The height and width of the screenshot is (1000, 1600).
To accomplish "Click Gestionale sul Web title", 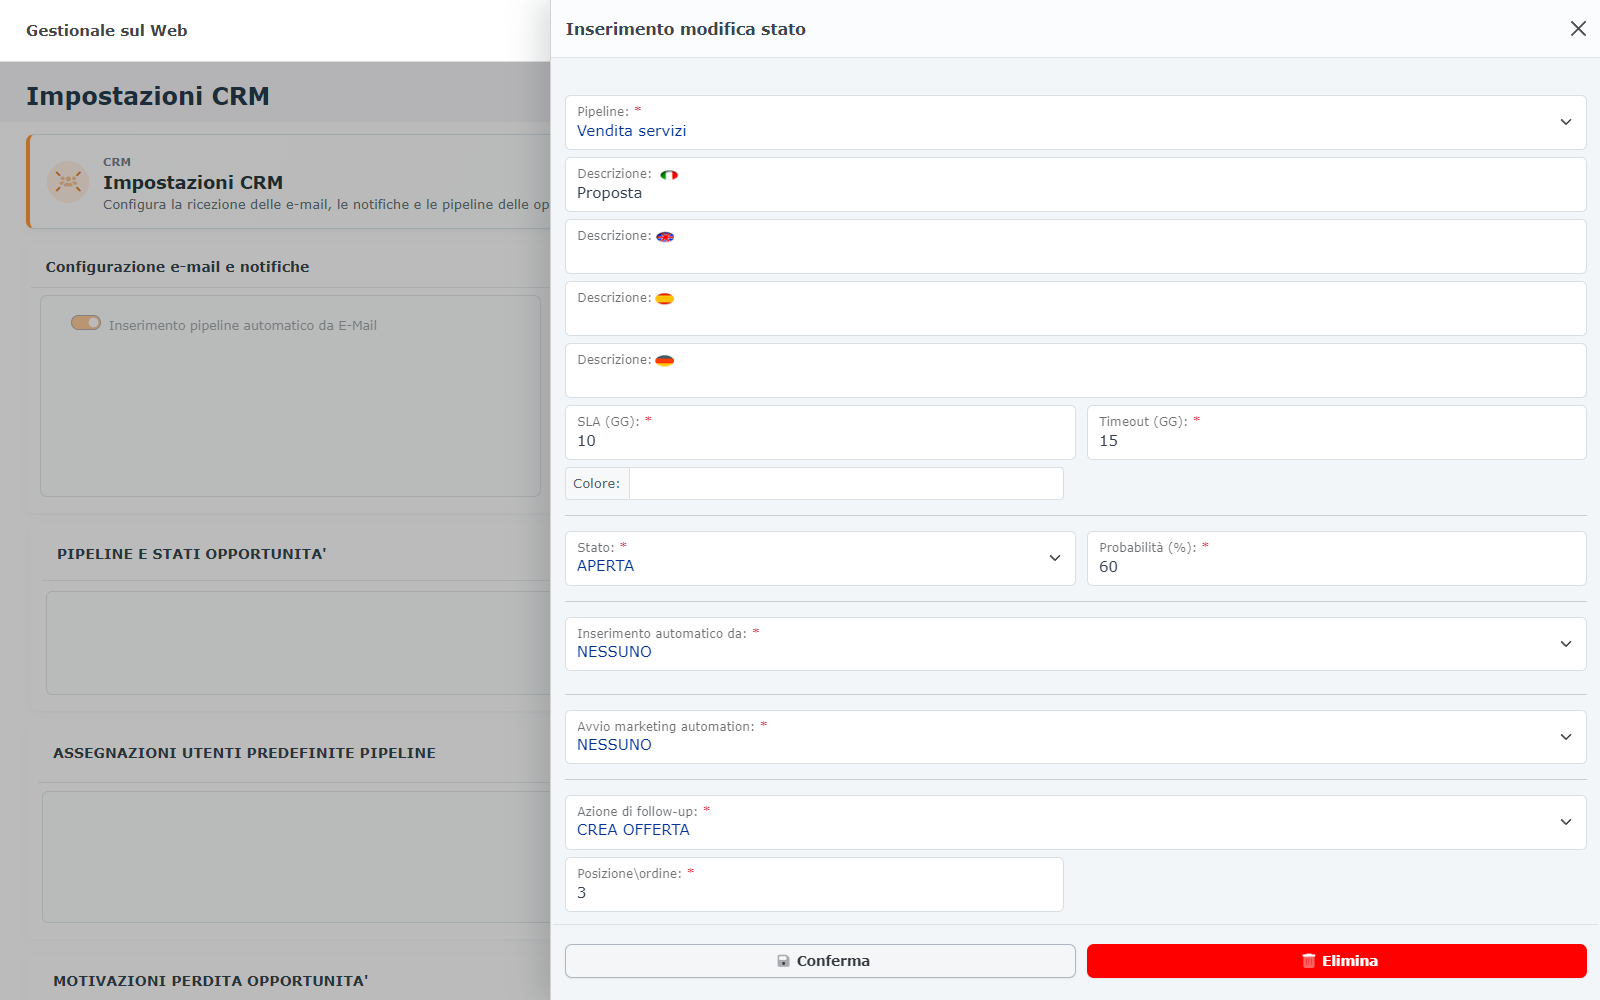I will 107,31.
